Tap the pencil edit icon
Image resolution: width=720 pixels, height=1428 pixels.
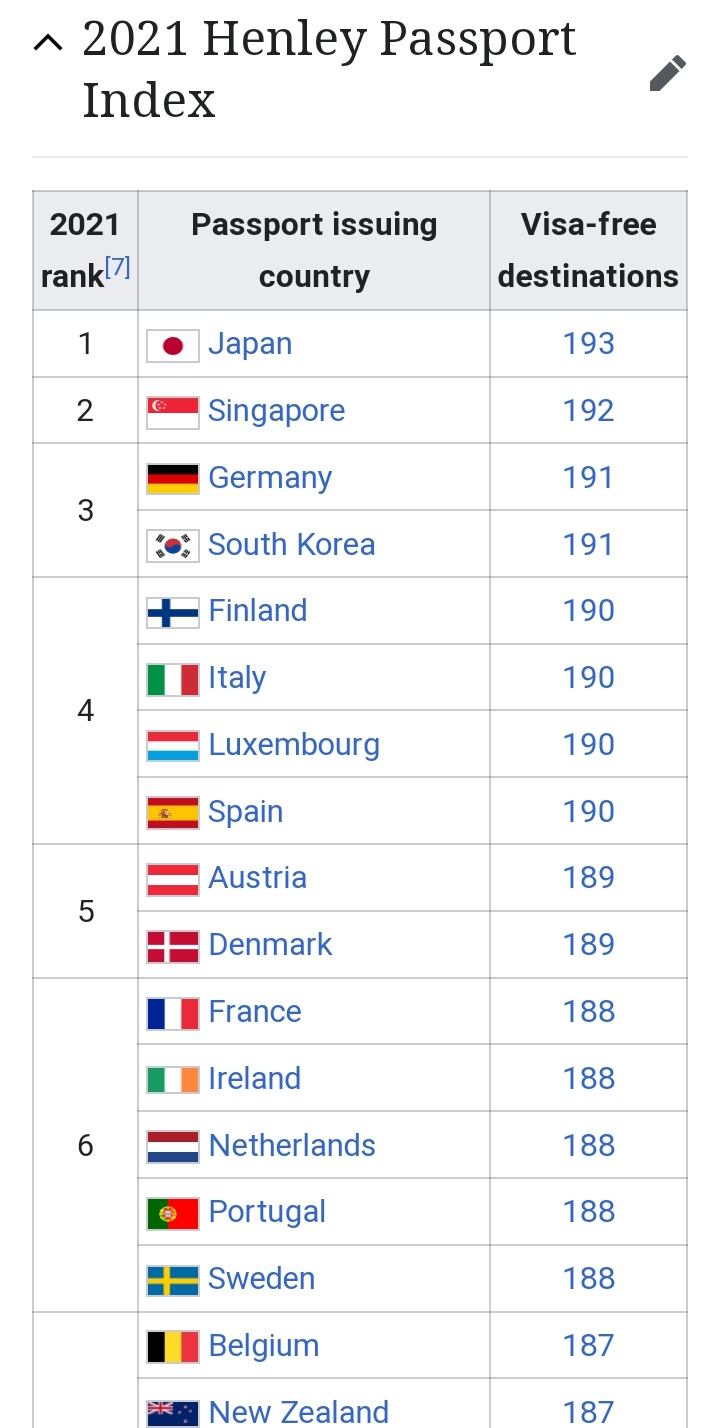(x=667, y=73)
